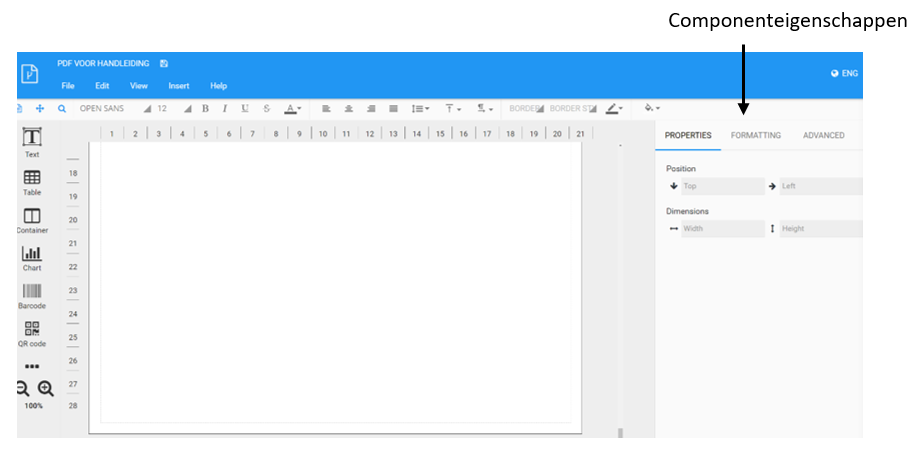The image size is (914, 456).
Task: Click the Width input field
Action: (x=722, y=229)
